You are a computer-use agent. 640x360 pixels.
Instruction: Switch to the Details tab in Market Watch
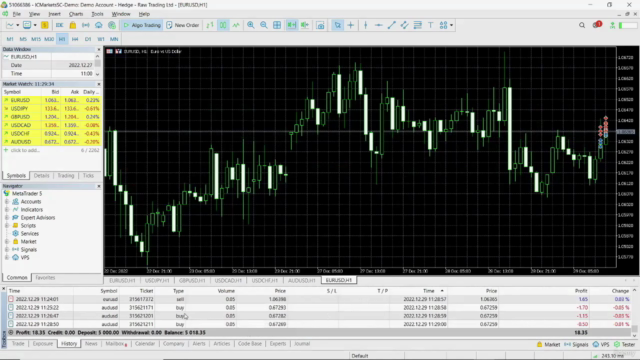click(x=42, y=176)
